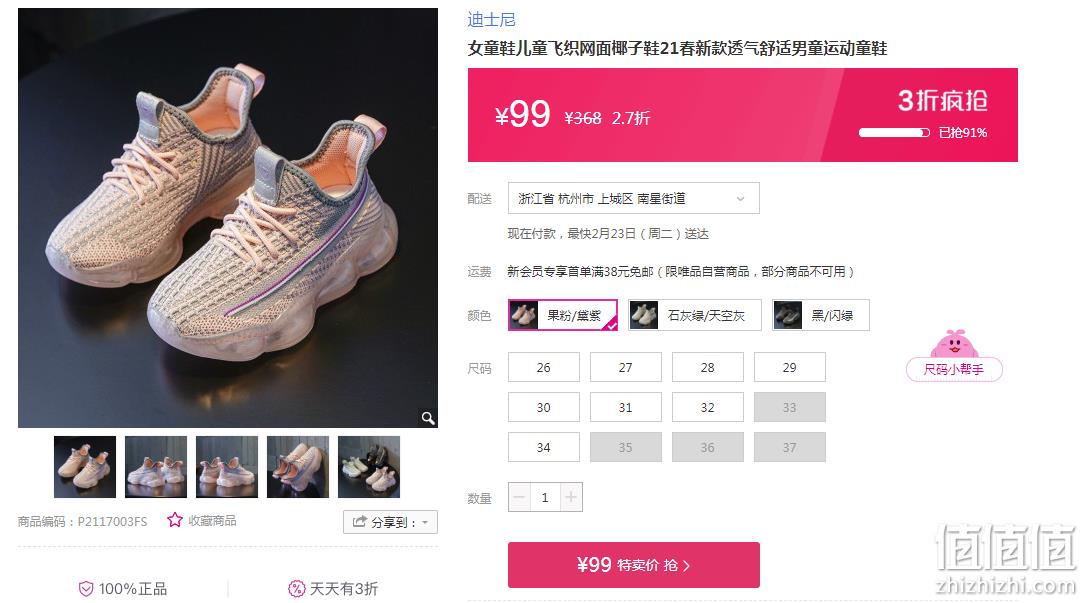Expand the 分享到 share dropdown arrow

pos(425,522)
